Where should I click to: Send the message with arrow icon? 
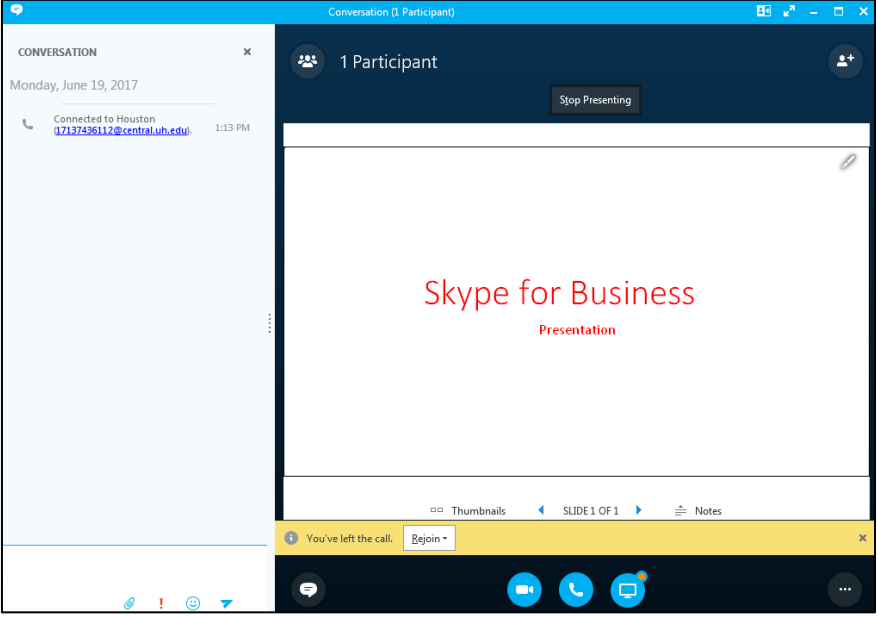click(227, 603)
